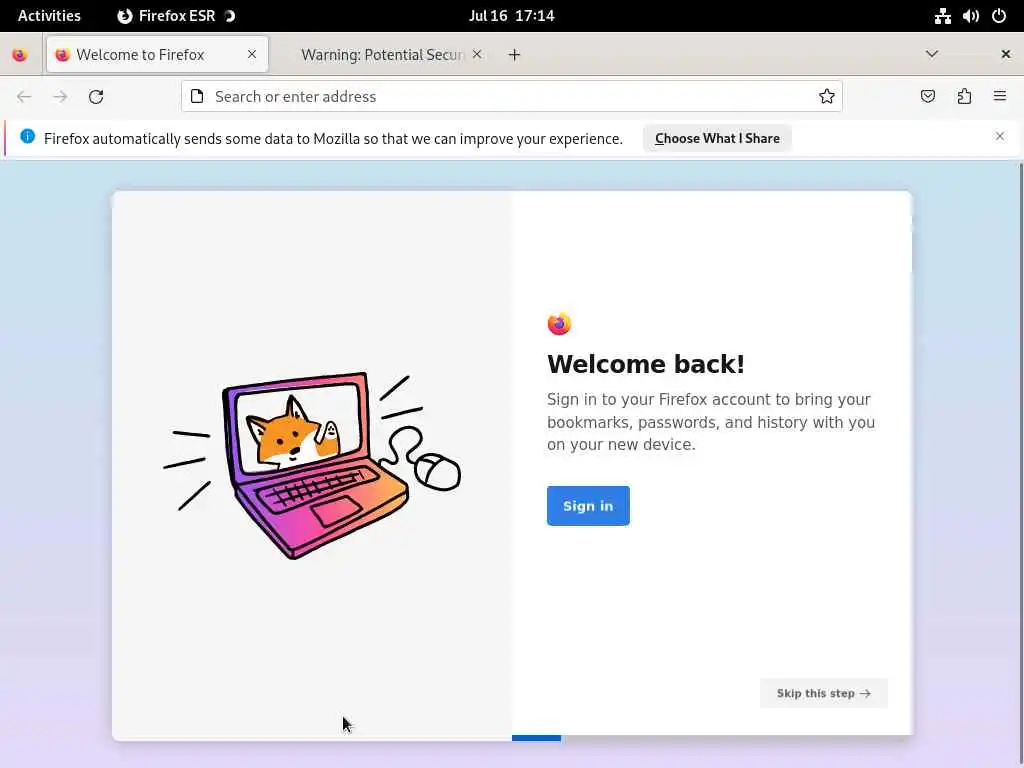This screenshot has height=768, width=1024.
Task: Click Firefox logo above Welcome back
Action: pyautogui.click(x=559, y=324)
